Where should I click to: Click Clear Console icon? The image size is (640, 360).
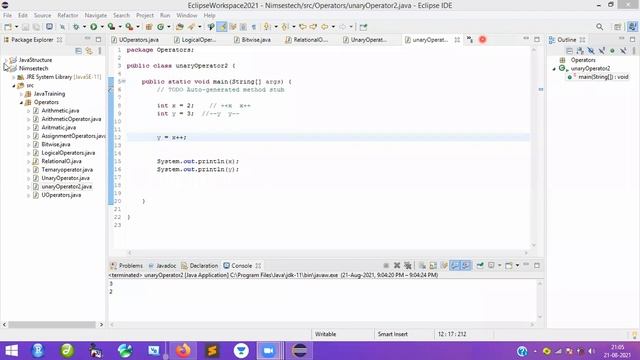pos(422,265)
